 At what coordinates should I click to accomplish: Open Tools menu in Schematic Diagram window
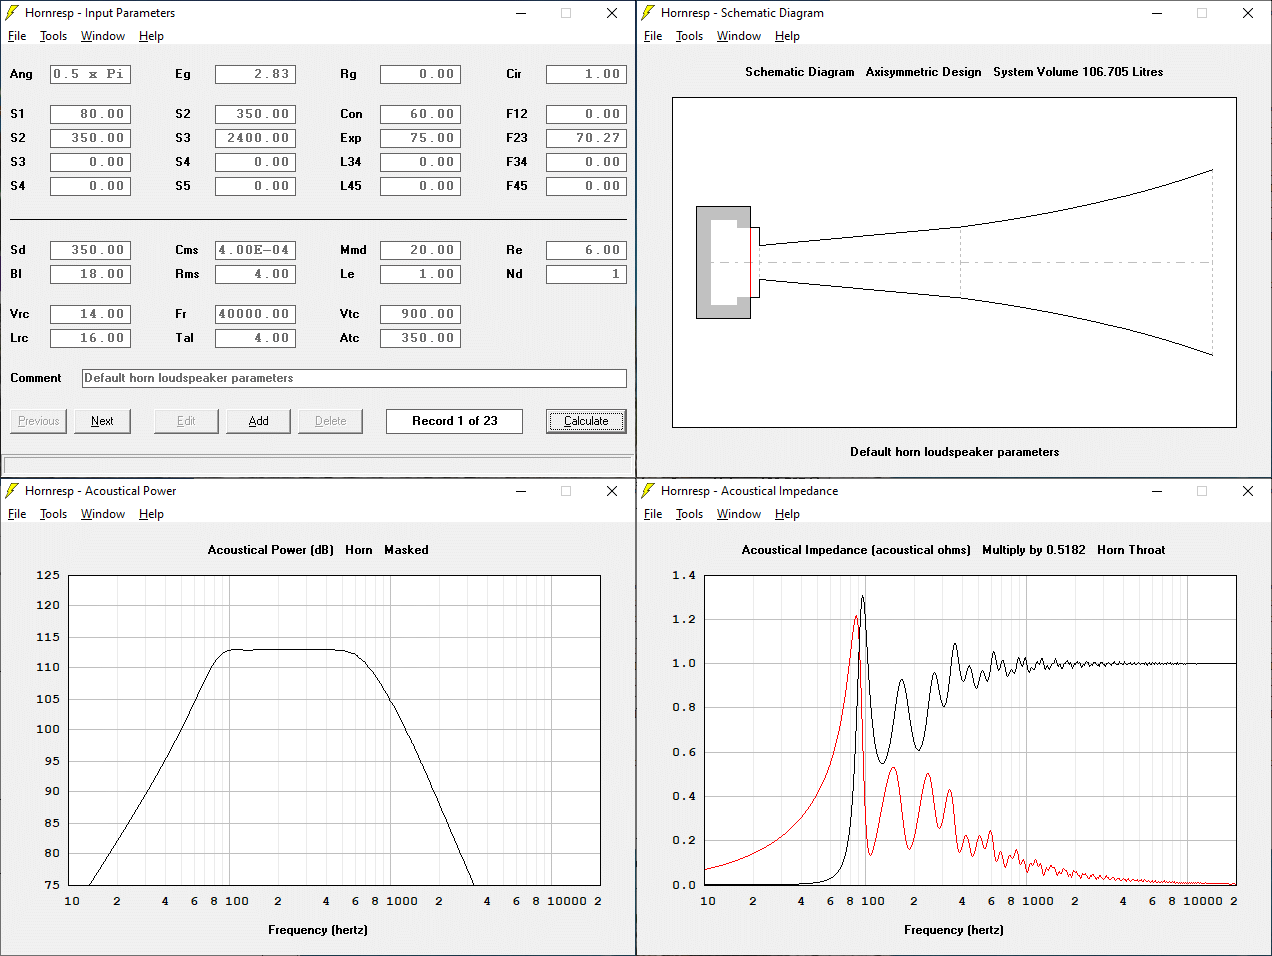[689, 36]
